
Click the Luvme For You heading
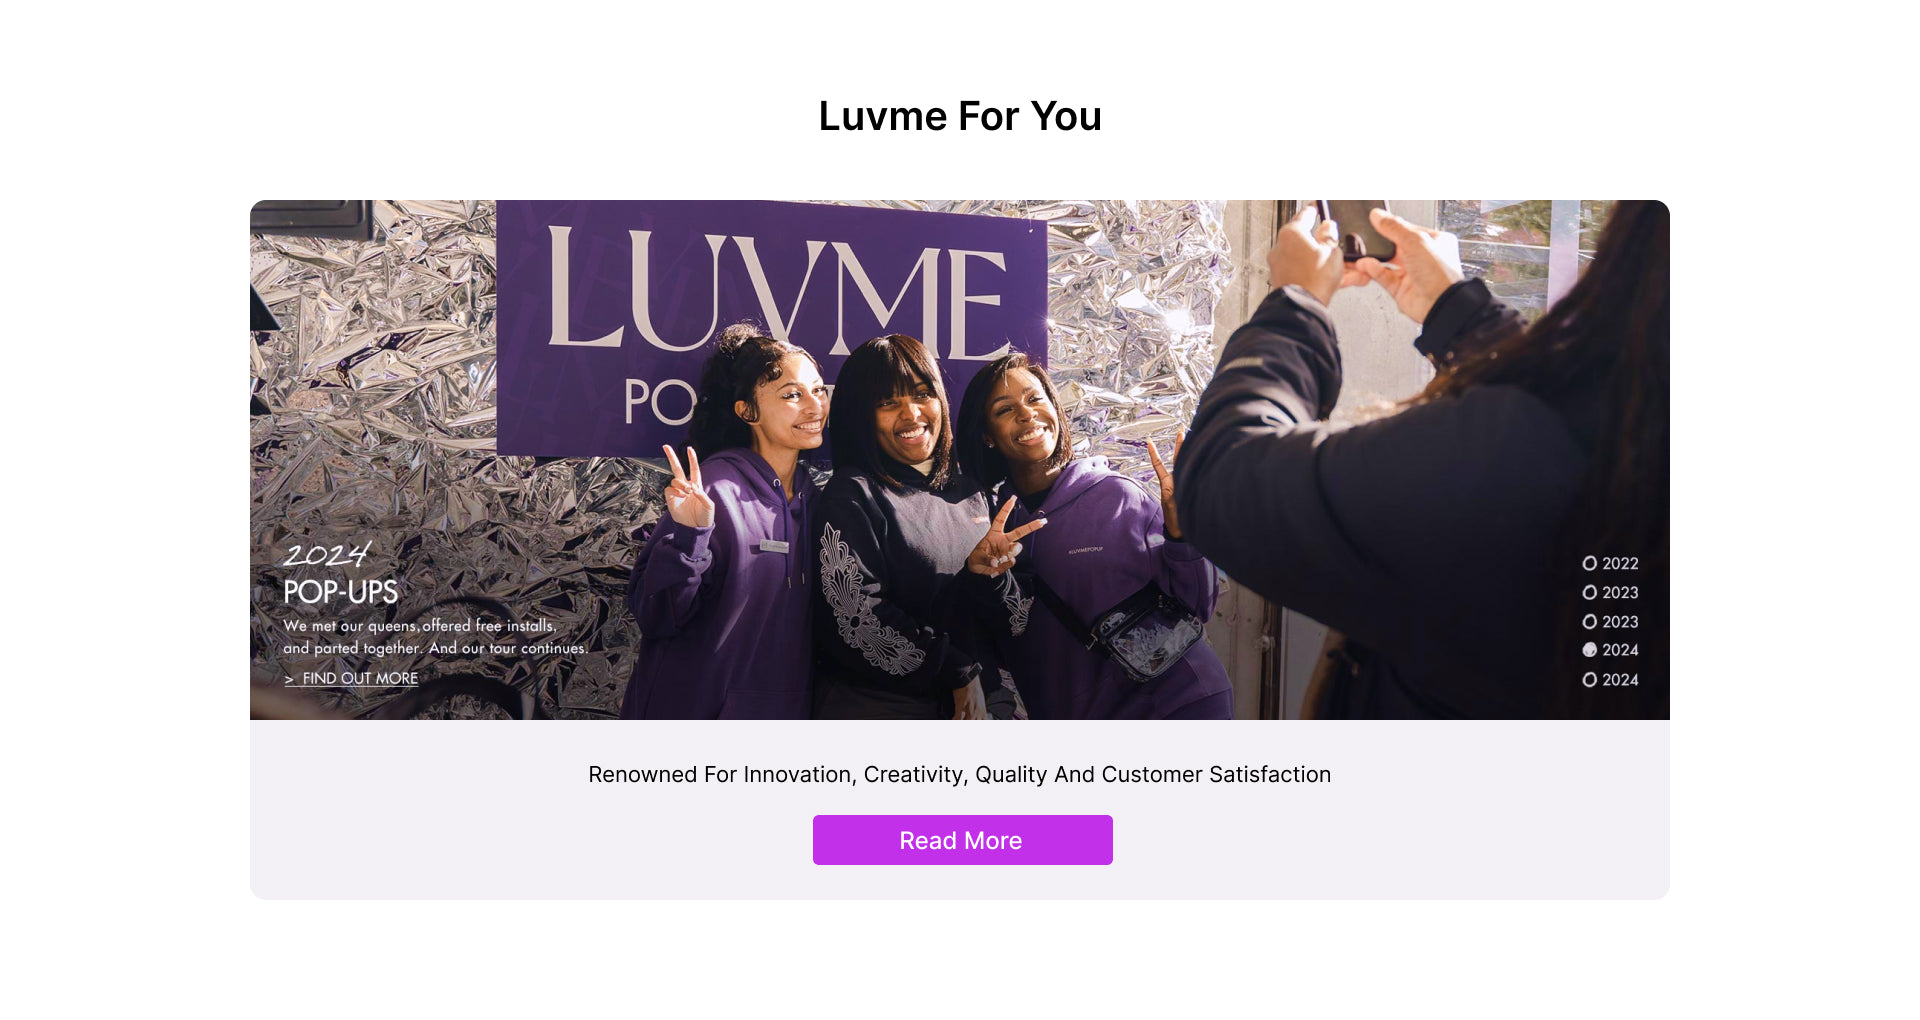coord(960,116)
